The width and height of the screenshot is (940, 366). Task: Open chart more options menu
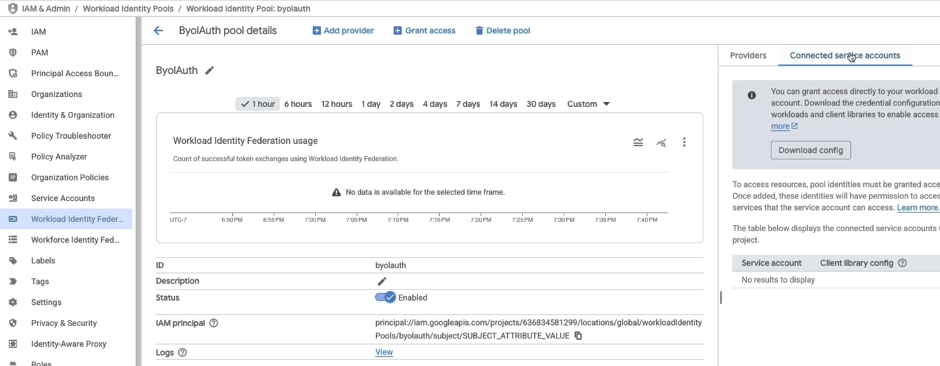(x=684, y=142)
